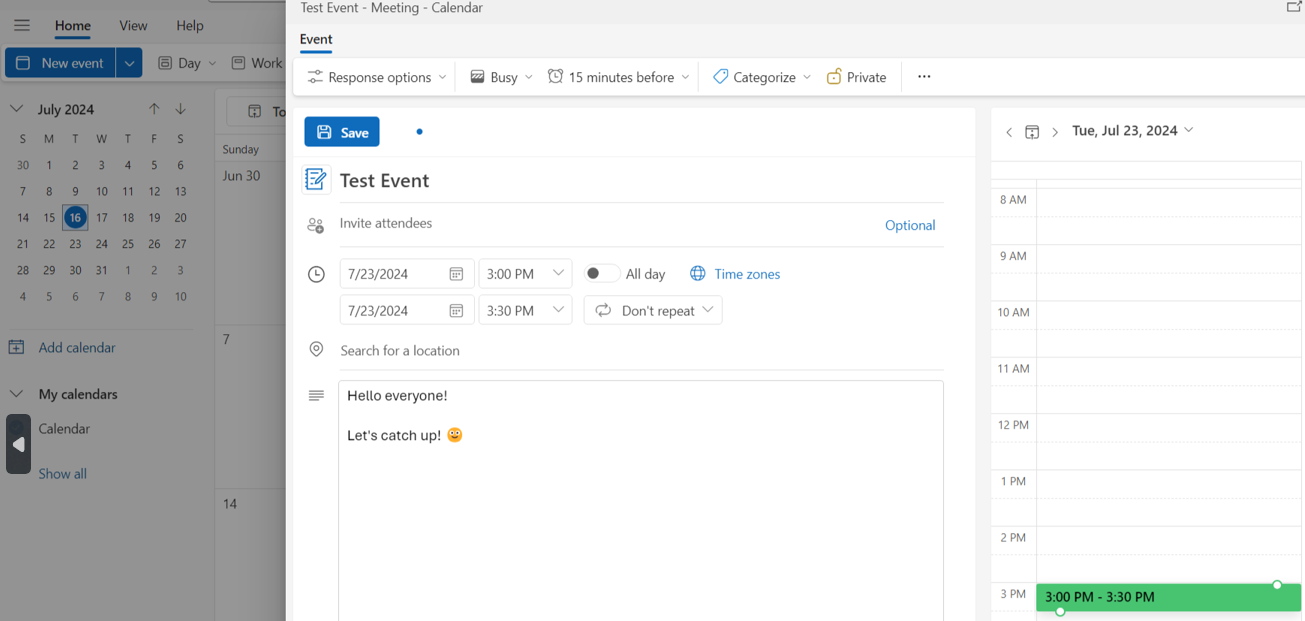Open start date calendar picker icon
Viewport: 1305px width, 621px height.
coord(456,274)
